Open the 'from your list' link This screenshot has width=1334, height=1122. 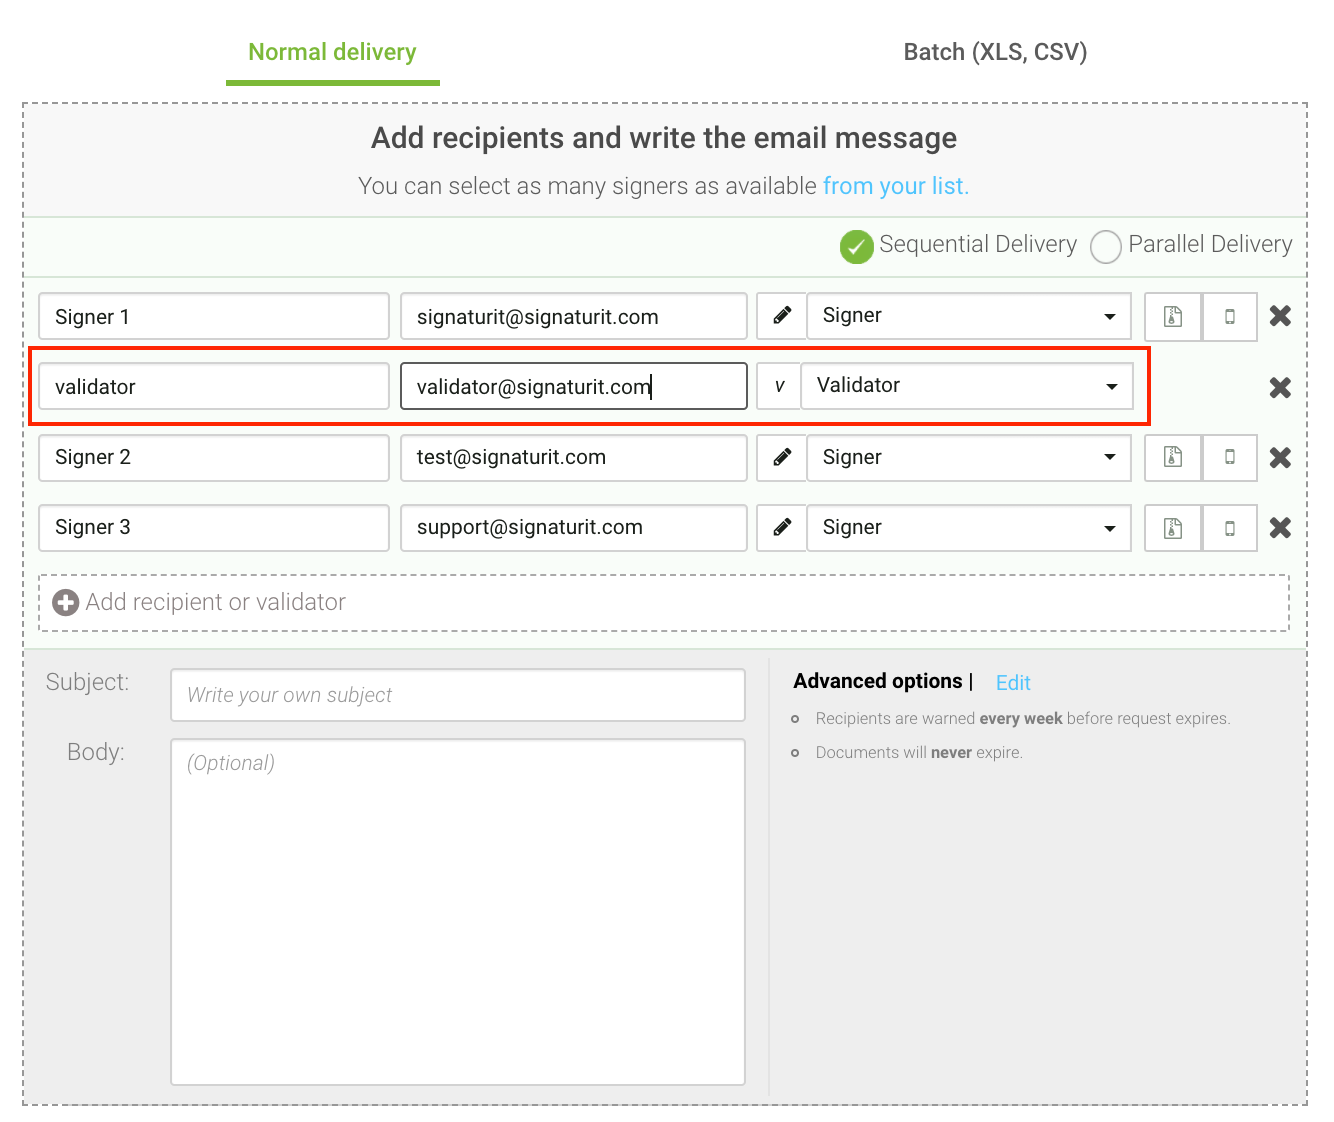click(895, 186)
